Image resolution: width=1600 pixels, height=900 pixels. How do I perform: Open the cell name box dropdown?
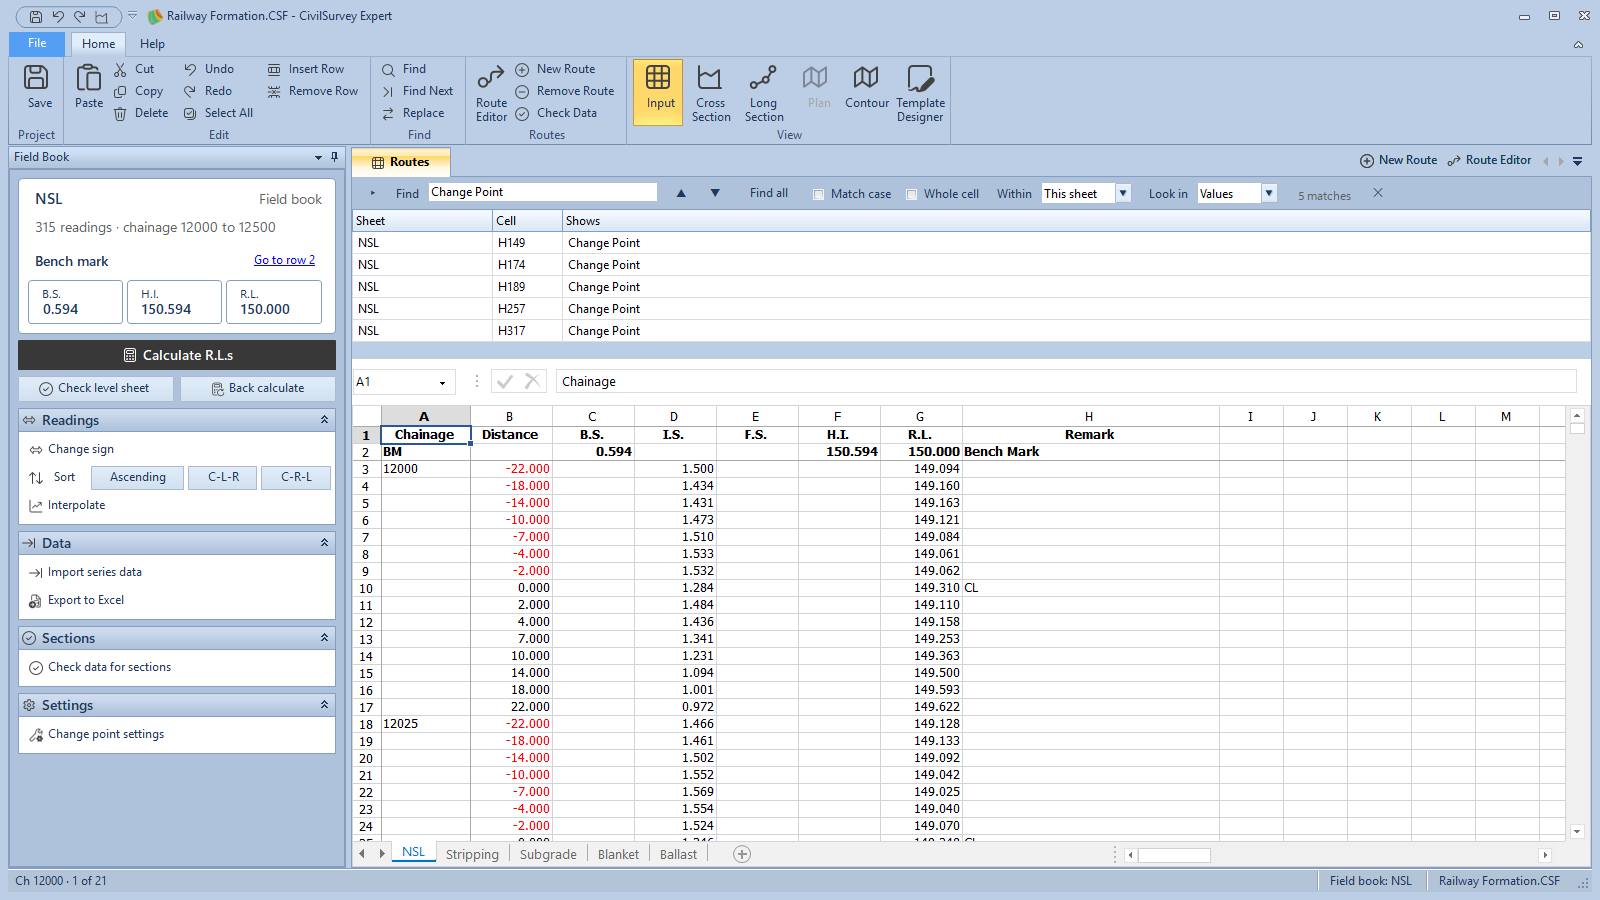(x=442, y=383)
